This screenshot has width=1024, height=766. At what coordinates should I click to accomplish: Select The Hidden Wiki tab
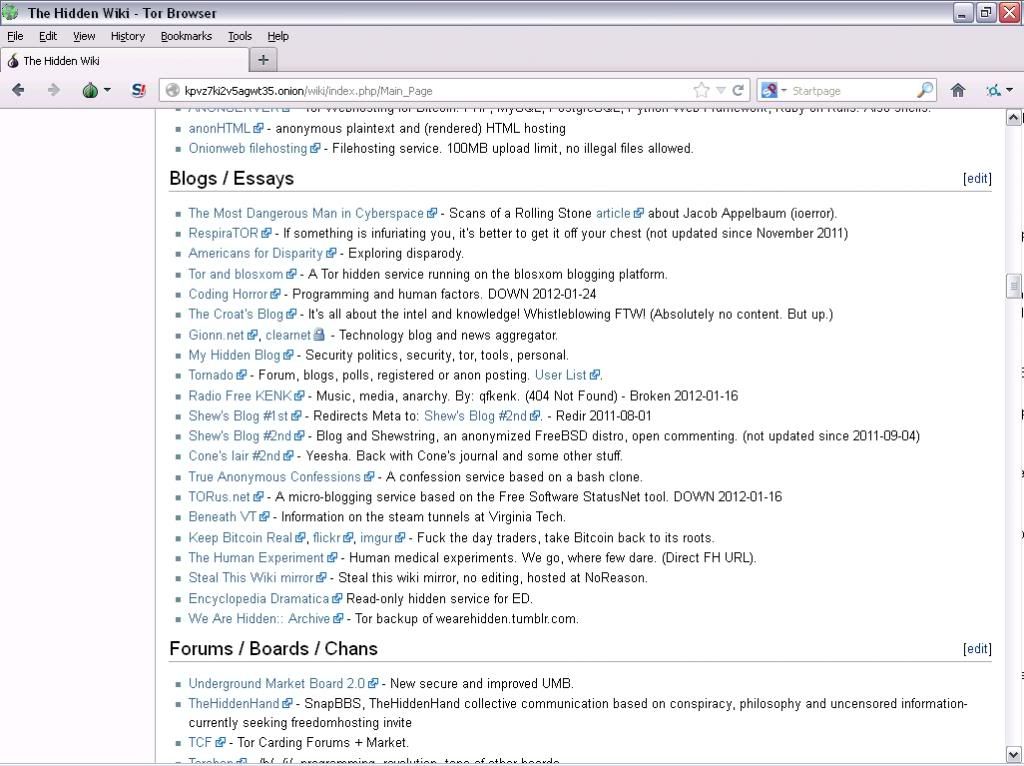(124, 61)
